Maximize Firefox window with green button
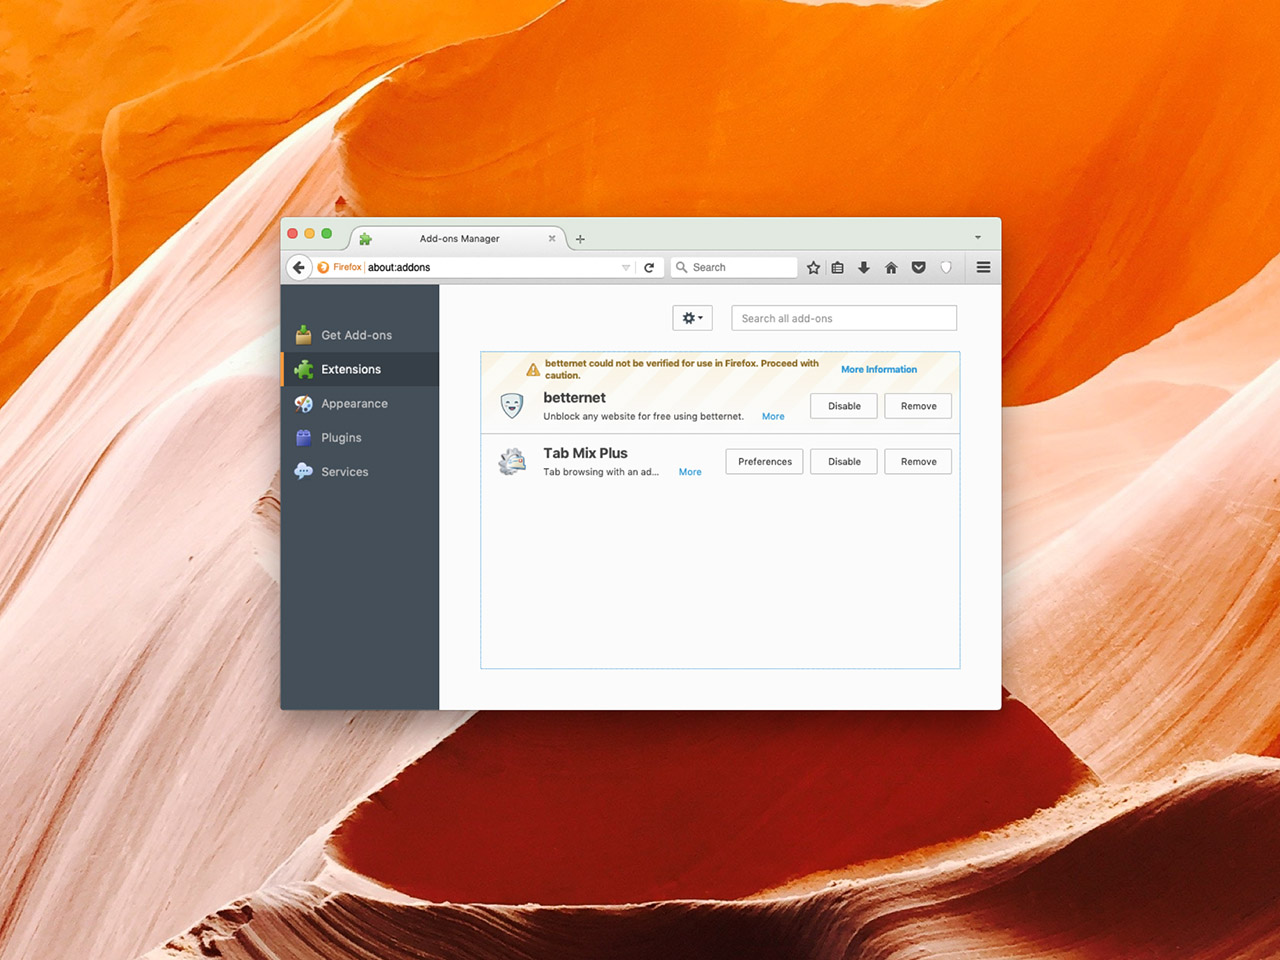This screenshot has height=960, width=1280. 326,233
